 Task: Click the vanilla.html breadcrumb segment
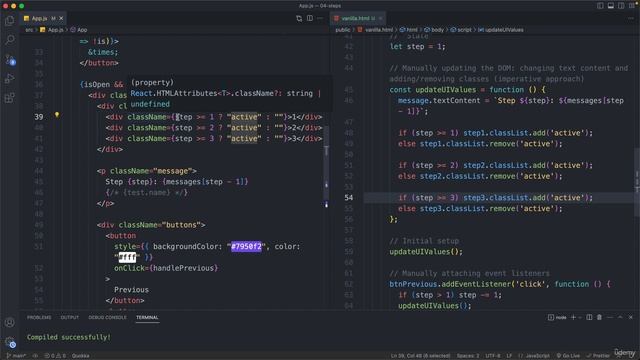[x=376, y=30]
